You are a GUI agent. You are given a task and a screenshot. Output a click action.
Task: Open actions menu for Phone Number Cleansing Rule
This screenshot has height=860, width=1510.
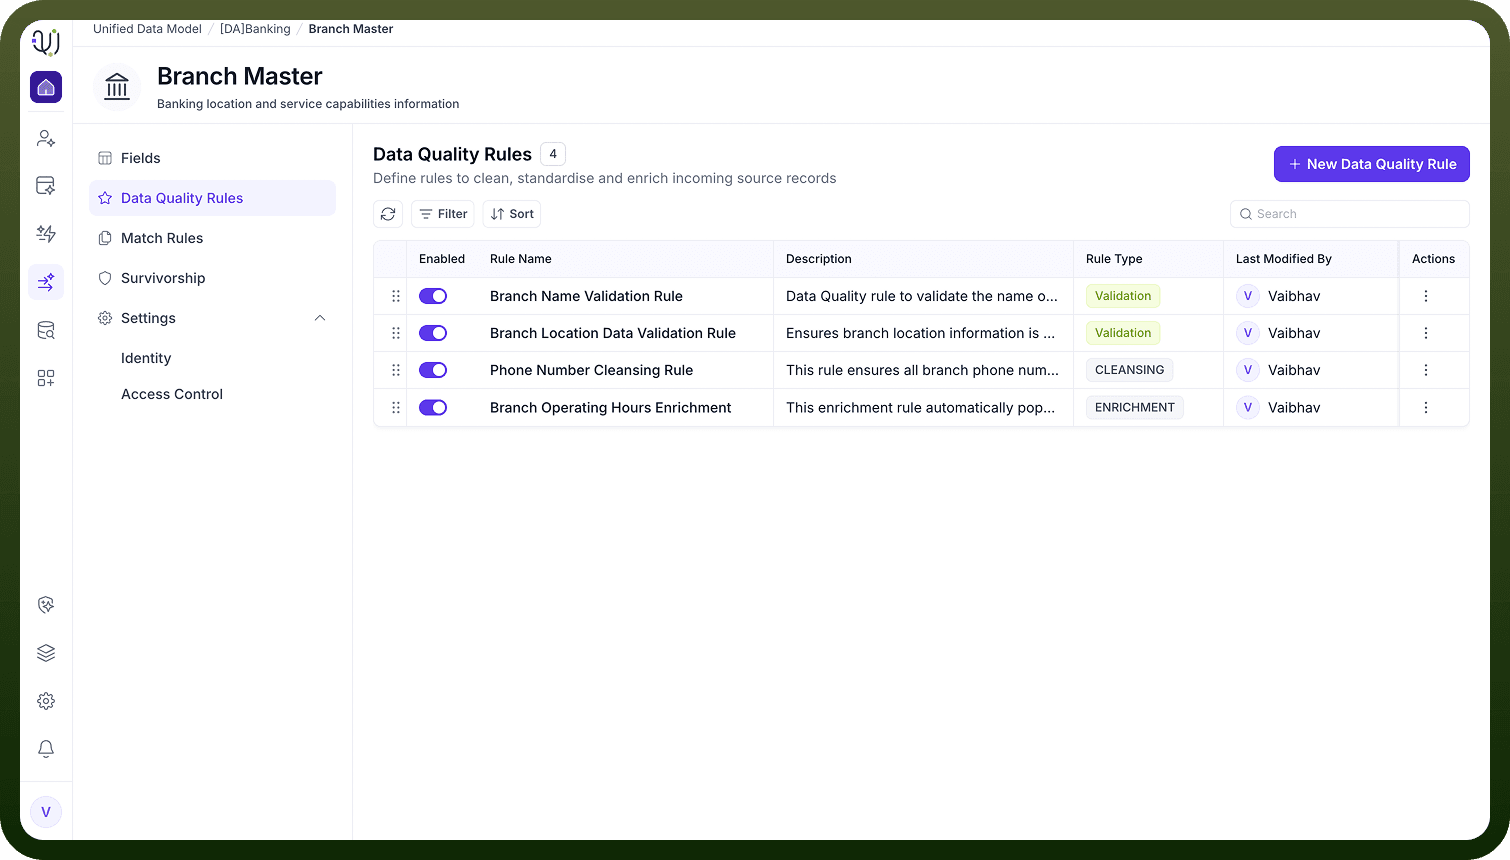click(1426, 370)
